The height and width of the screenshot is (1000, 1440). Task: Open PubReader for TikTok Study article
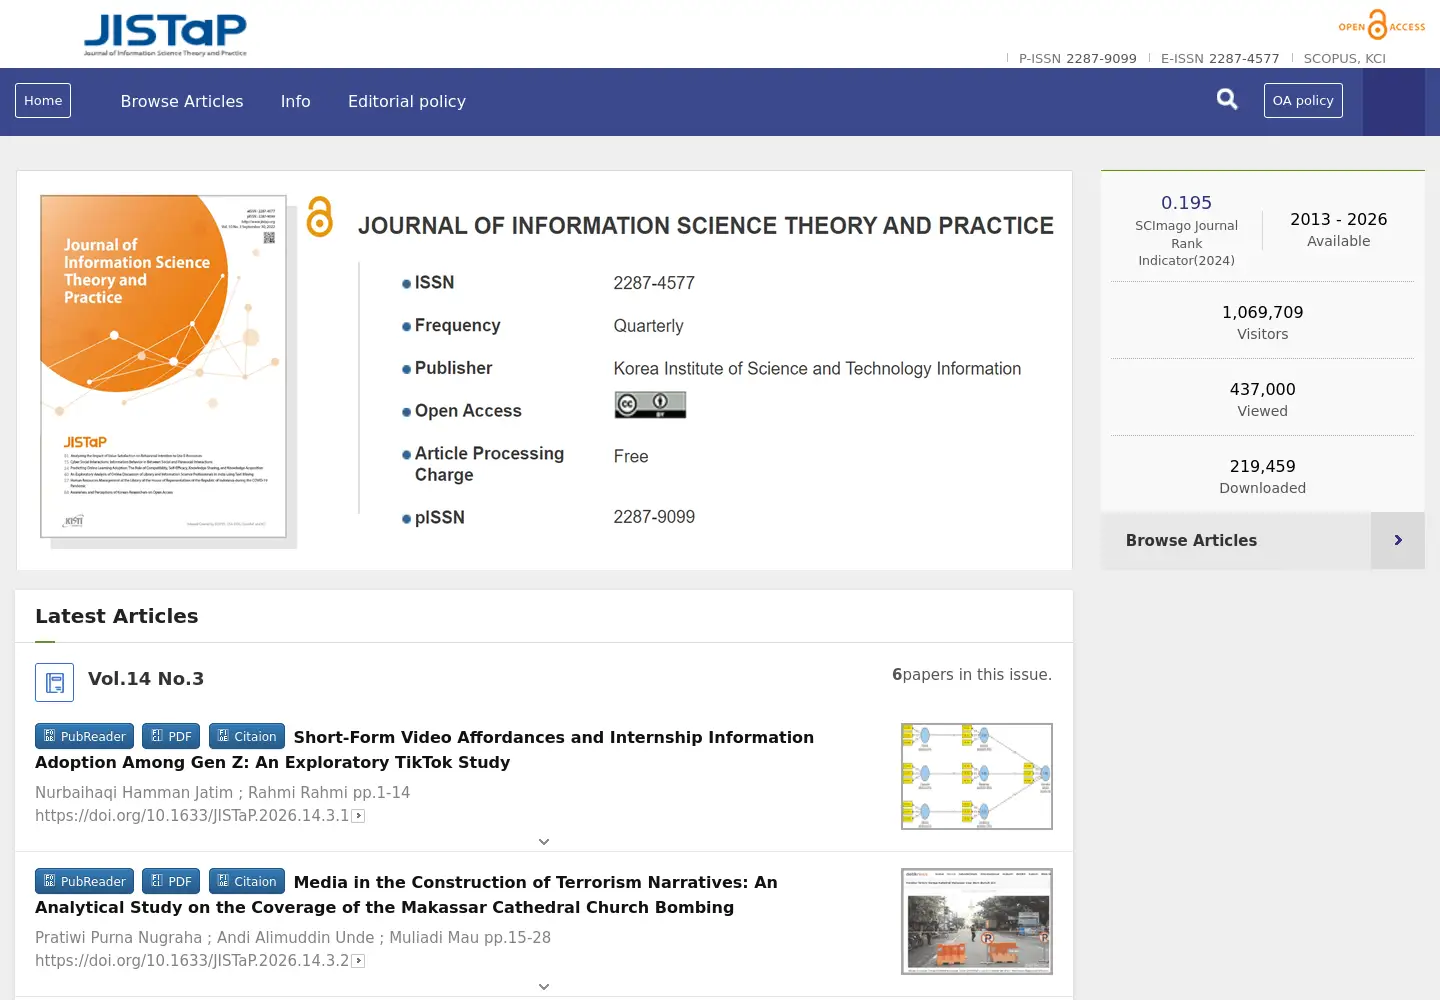pos(84,736)
